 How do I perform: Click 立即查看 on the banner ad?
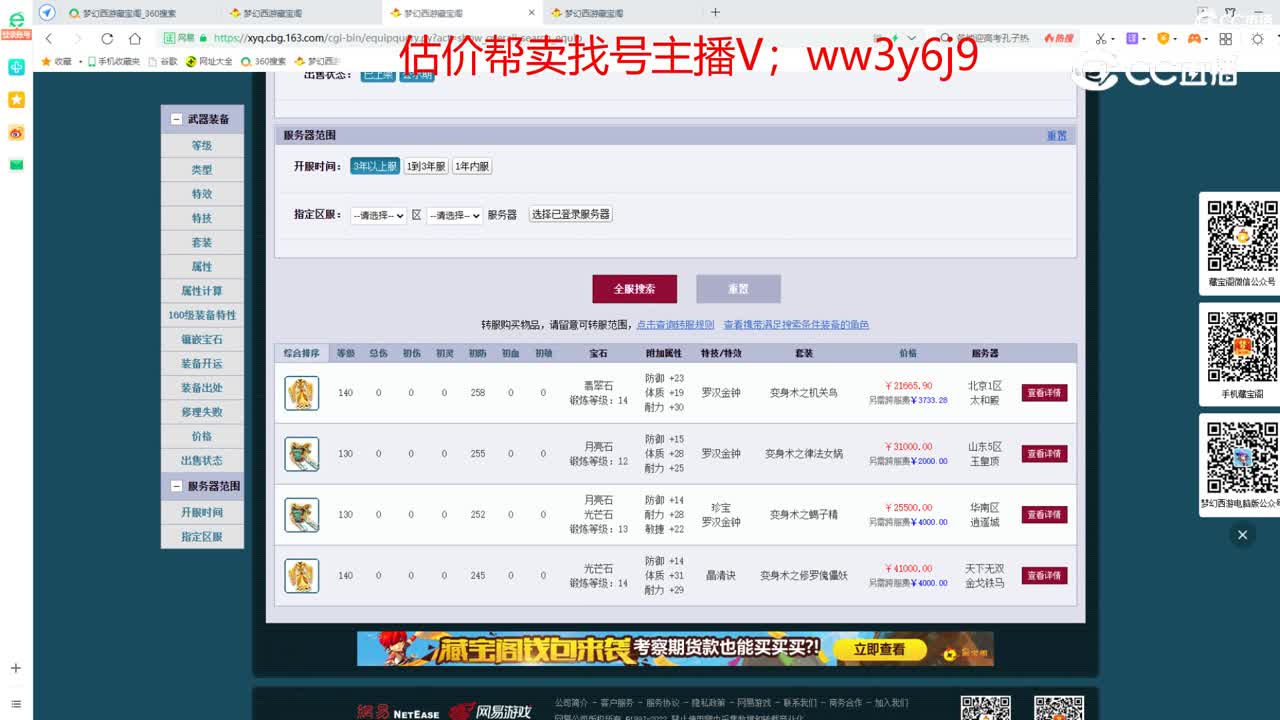coord(879,649)
